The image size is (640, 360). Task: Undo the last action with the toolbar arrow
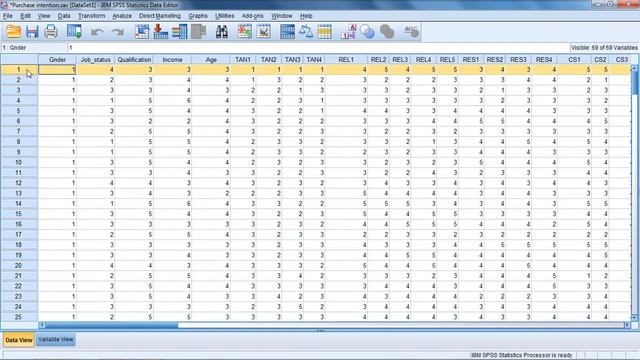[x=97, y=32]
